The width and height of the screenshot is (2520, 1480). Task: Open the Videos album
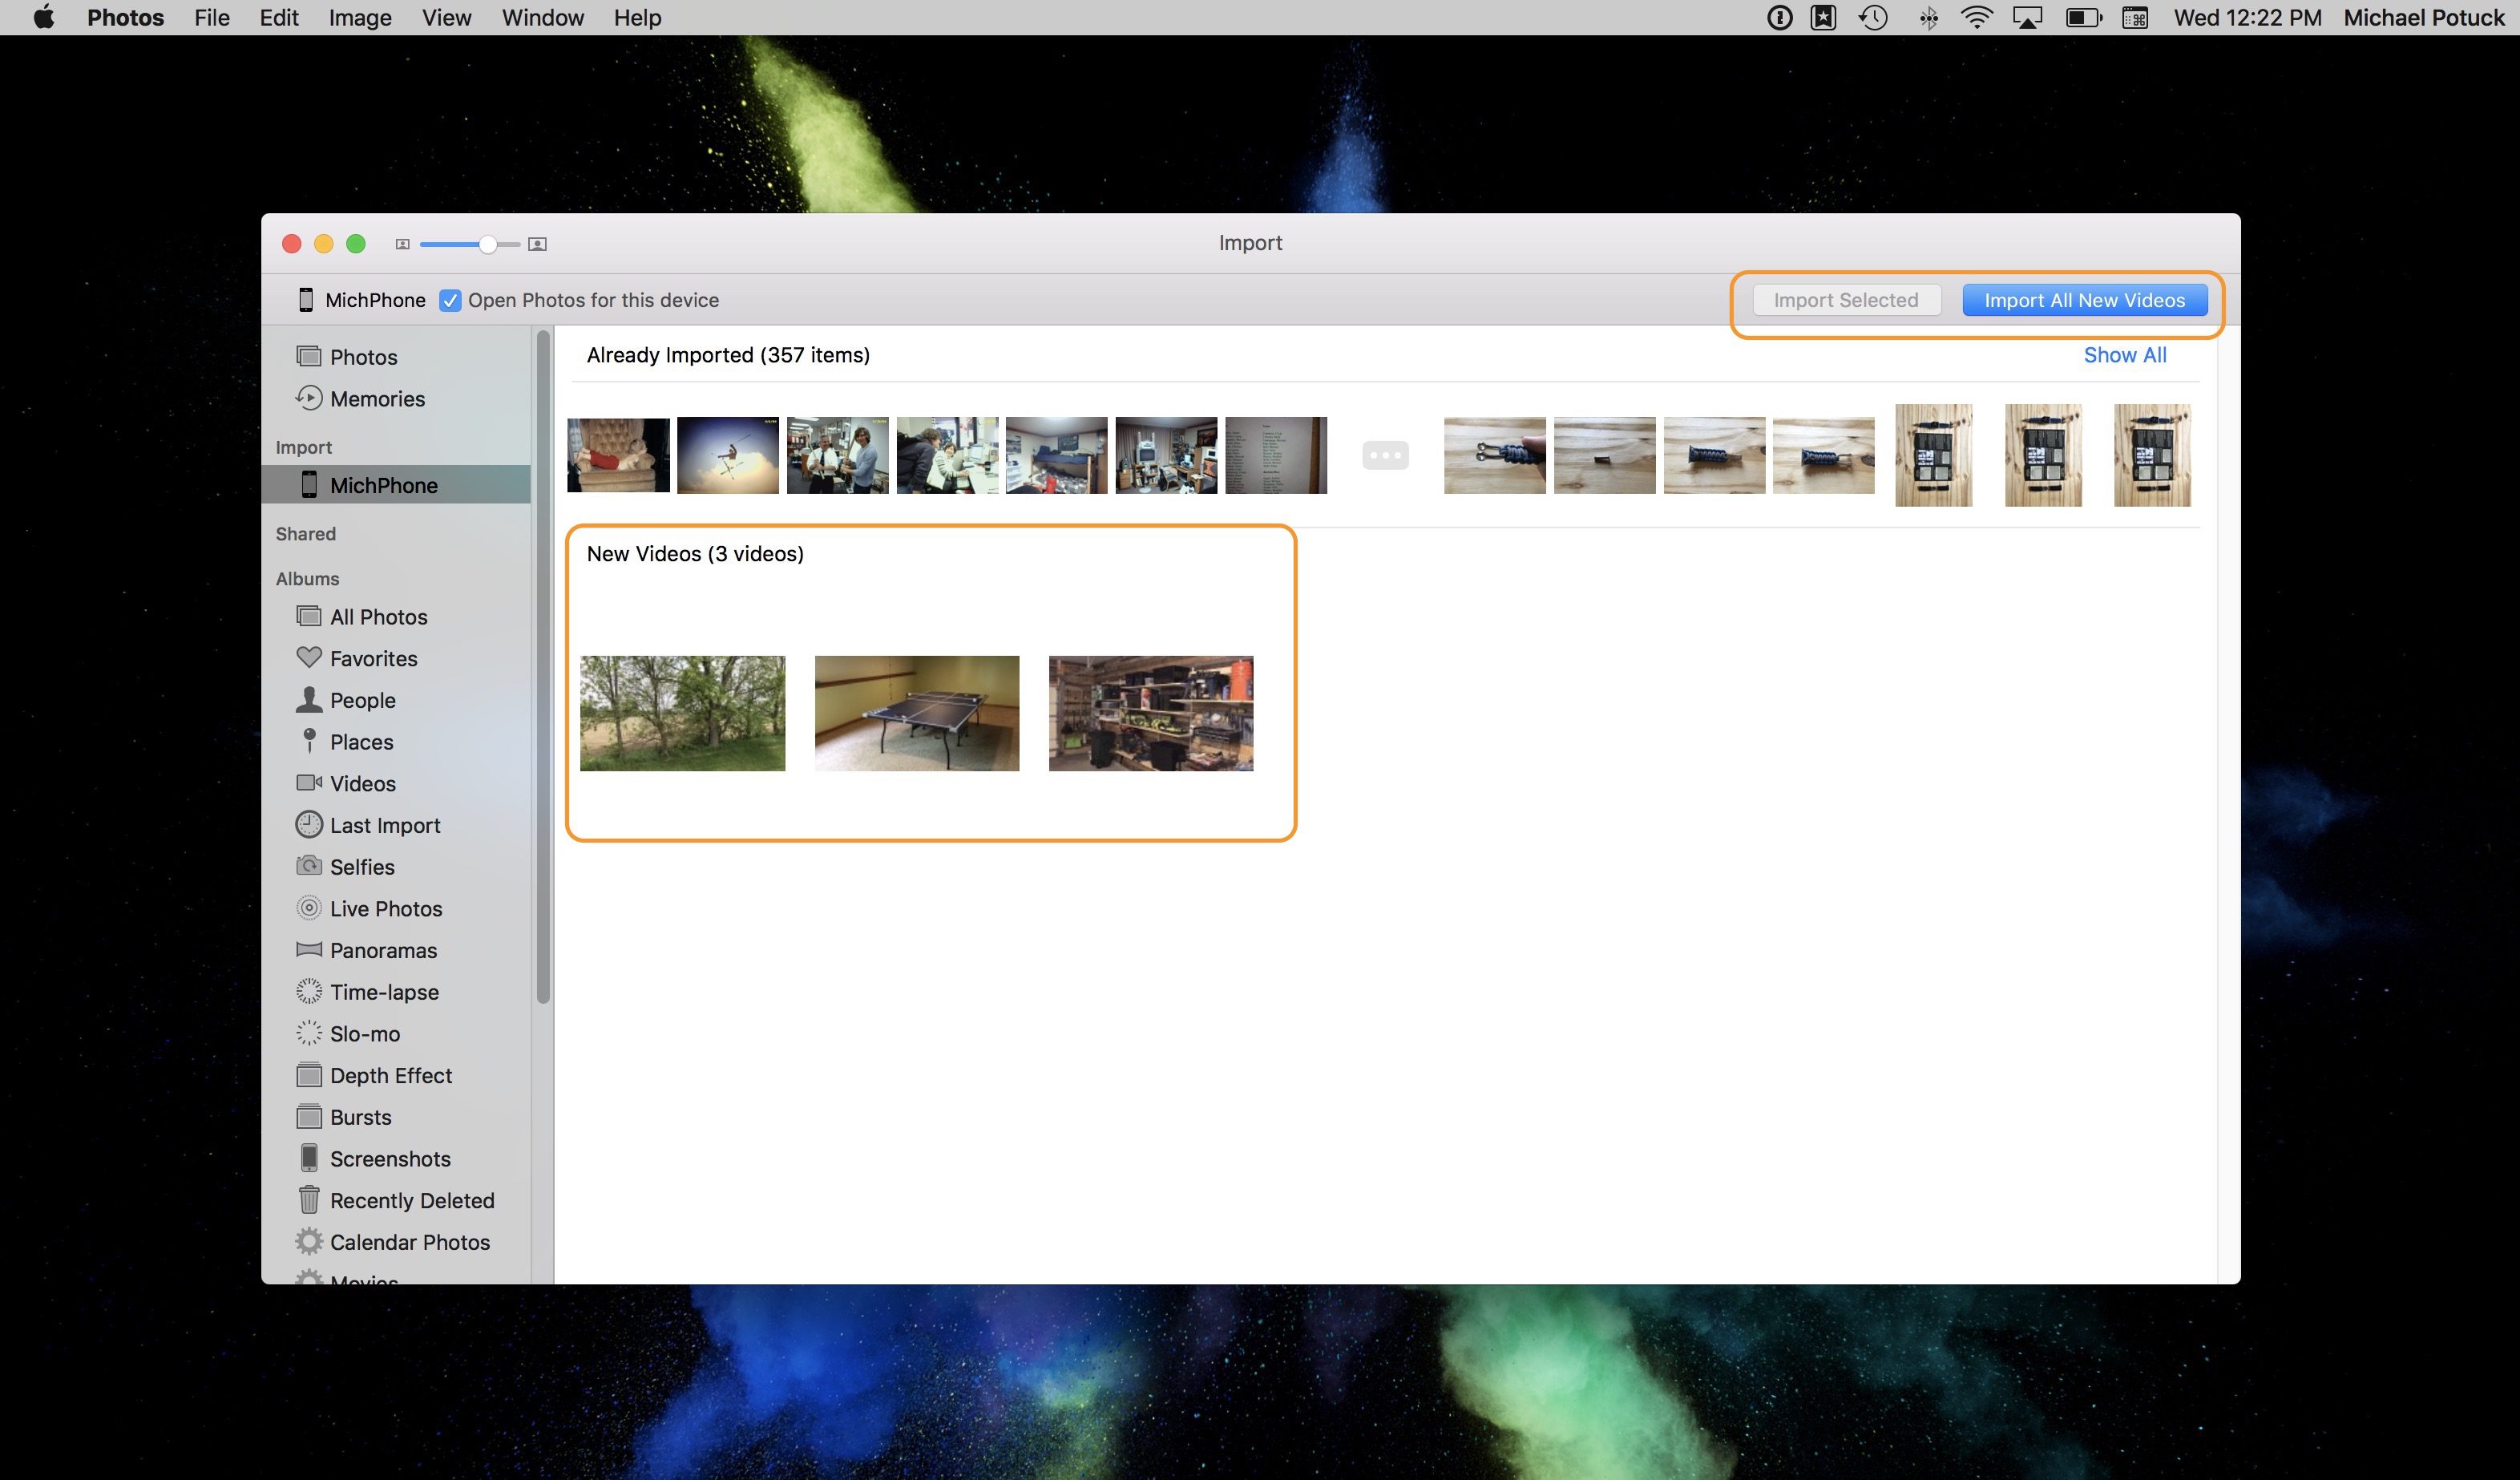[x=362, y=784]
